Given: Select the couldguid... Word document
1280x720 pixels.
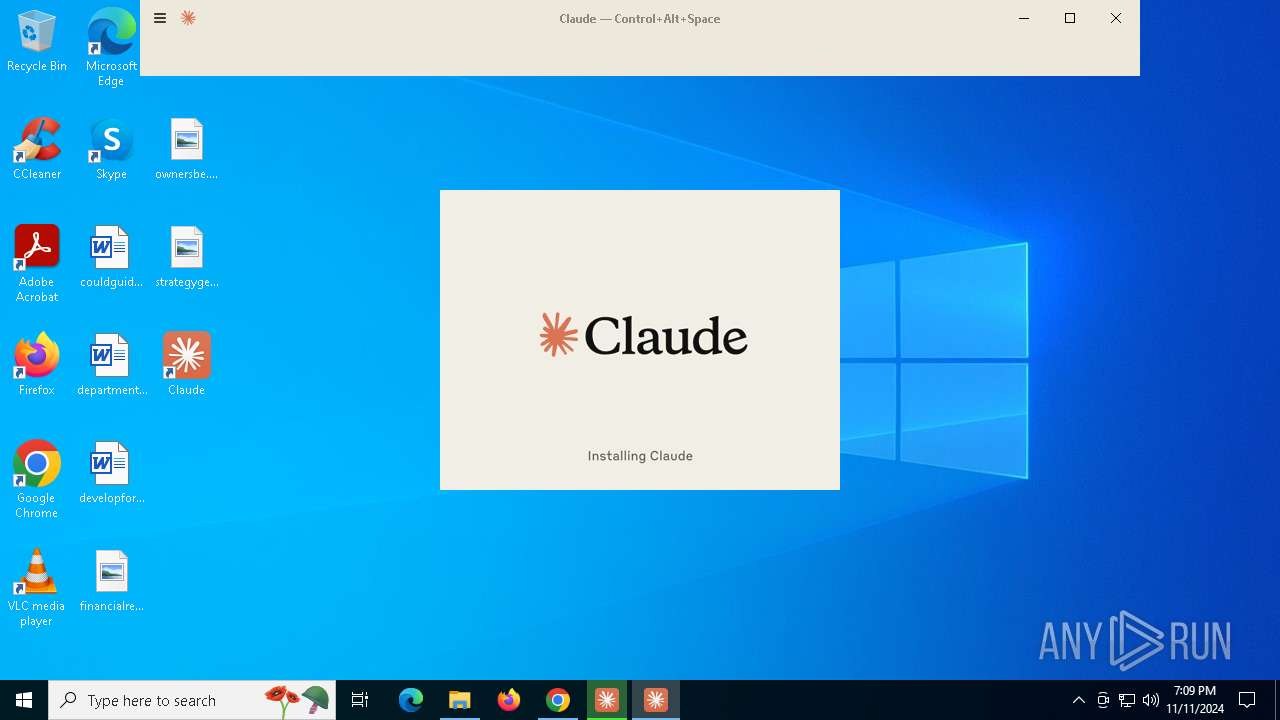Looking at the screenshot, I should [x=111, y=257].
